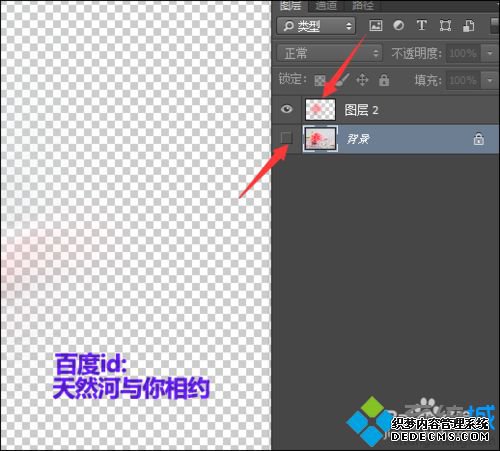Click the 背景 layer lock icon

[479, 139]
